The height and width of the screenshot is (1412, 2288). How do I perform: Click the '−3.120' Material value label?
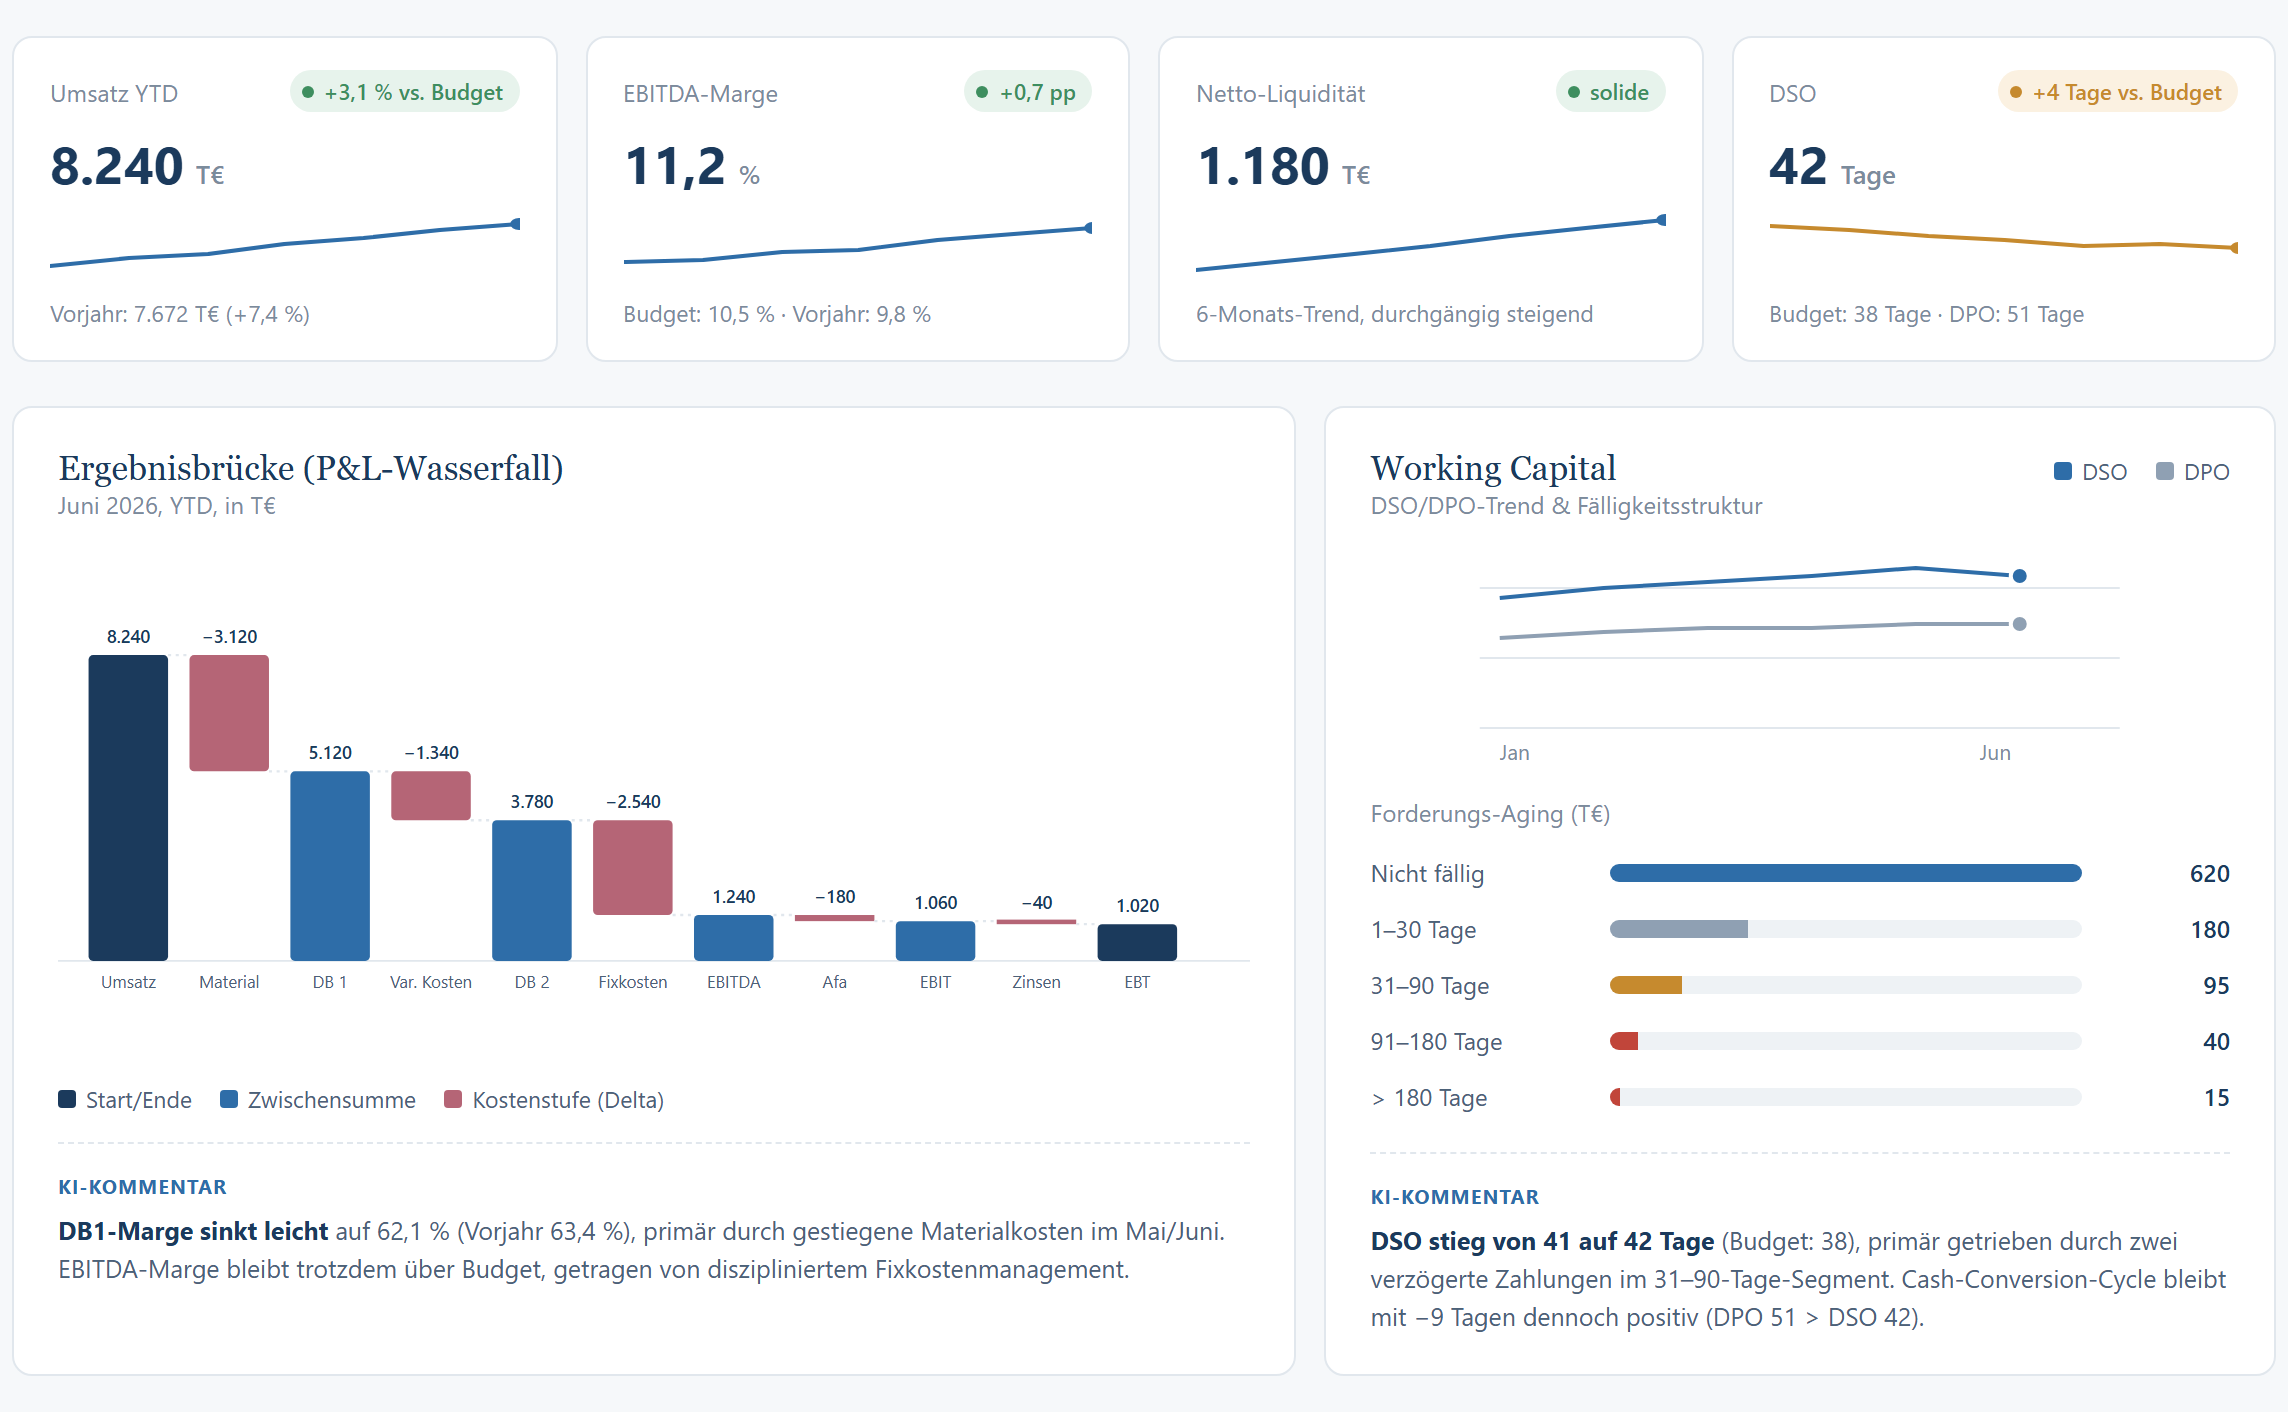pyautogui.click(x=229, y=637)
